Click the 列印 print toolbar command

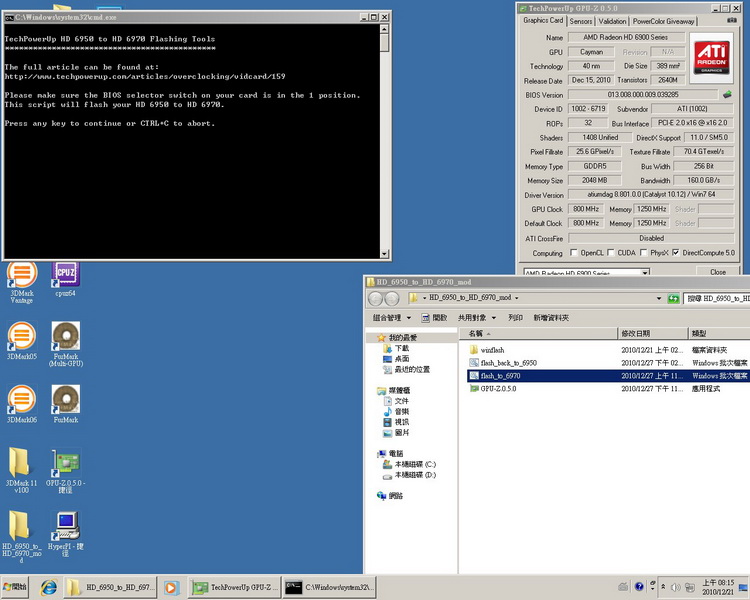tap(515, 318)
